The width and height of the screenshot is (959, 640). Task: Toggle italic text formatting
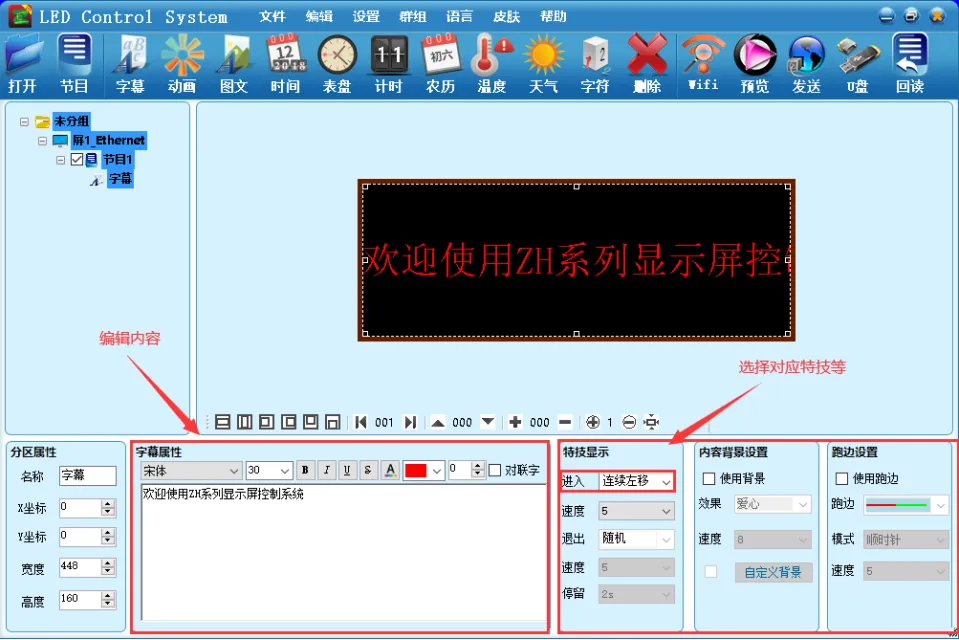pos(327,470)
